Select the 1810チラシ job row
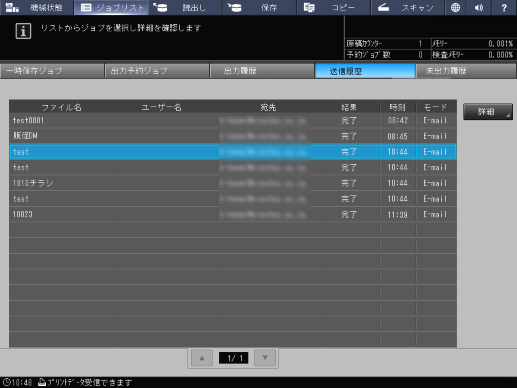This screenshot has height=388, width=517. tap(233, 183)
